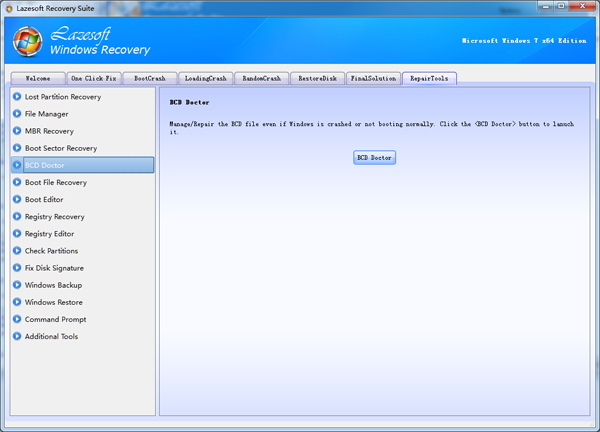Click the Lazesoft Windows logo orb
Viewport: 600px width, 432px height.
point(28,41)
